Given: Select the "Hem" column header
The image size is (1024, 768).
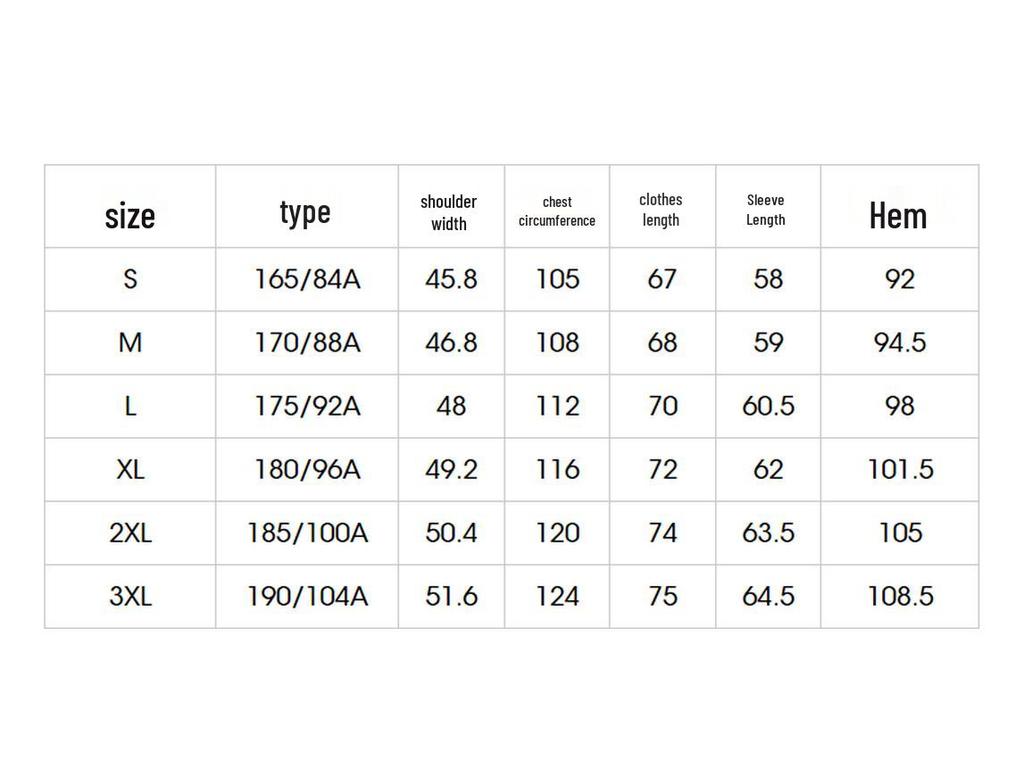Looking at the screenshot, I should [x=898, y=215].
